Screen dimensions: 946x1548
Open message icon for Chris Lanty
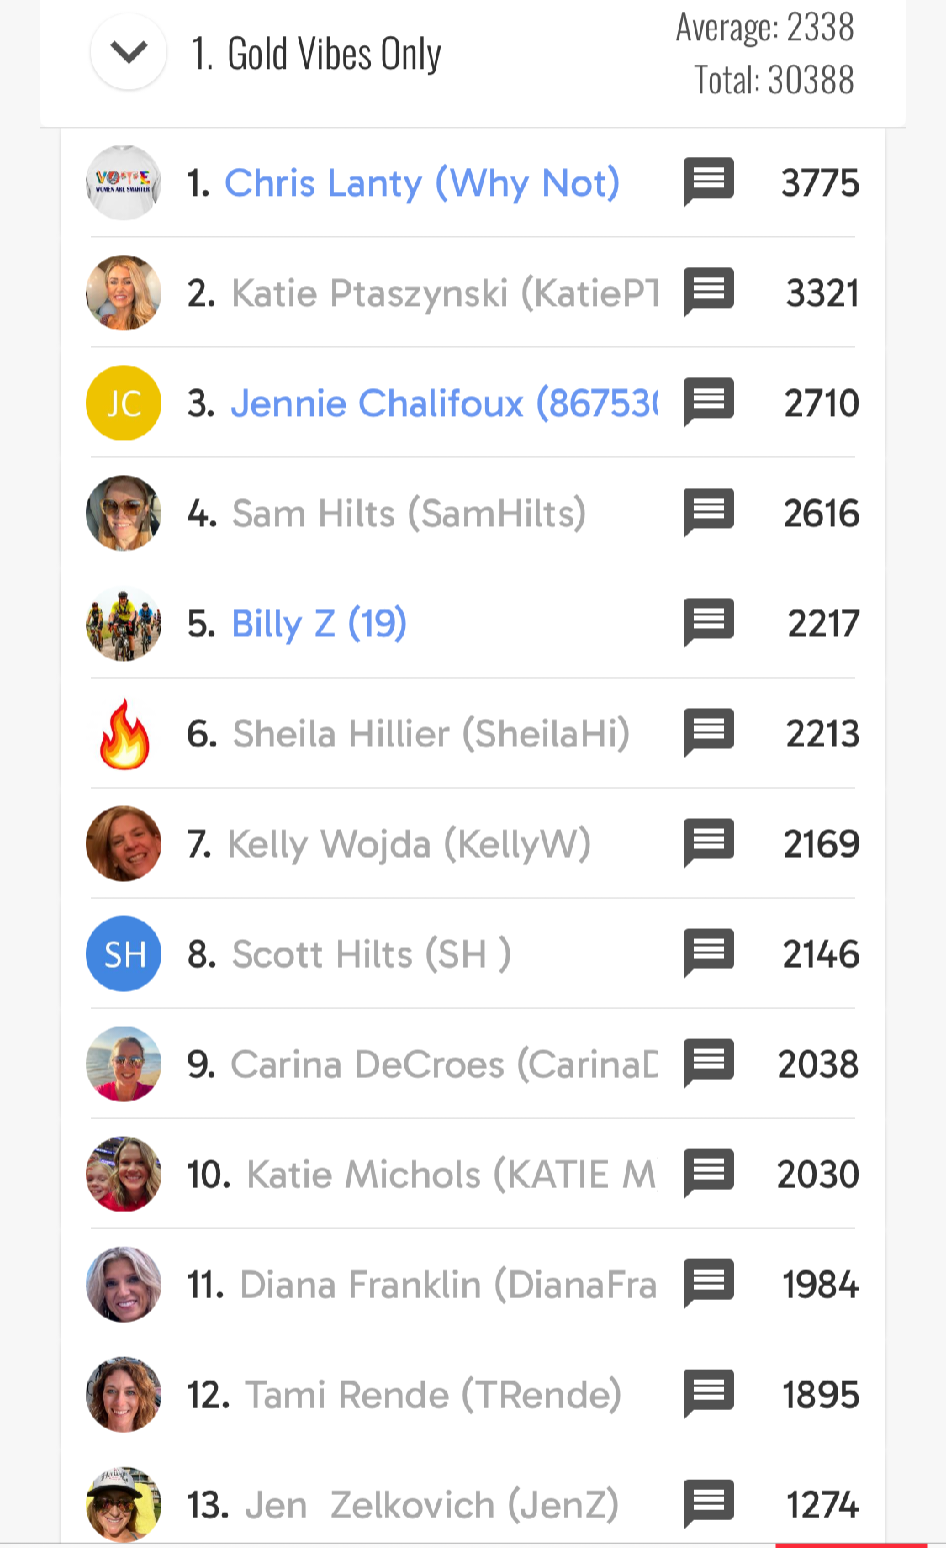coord(709,181)
